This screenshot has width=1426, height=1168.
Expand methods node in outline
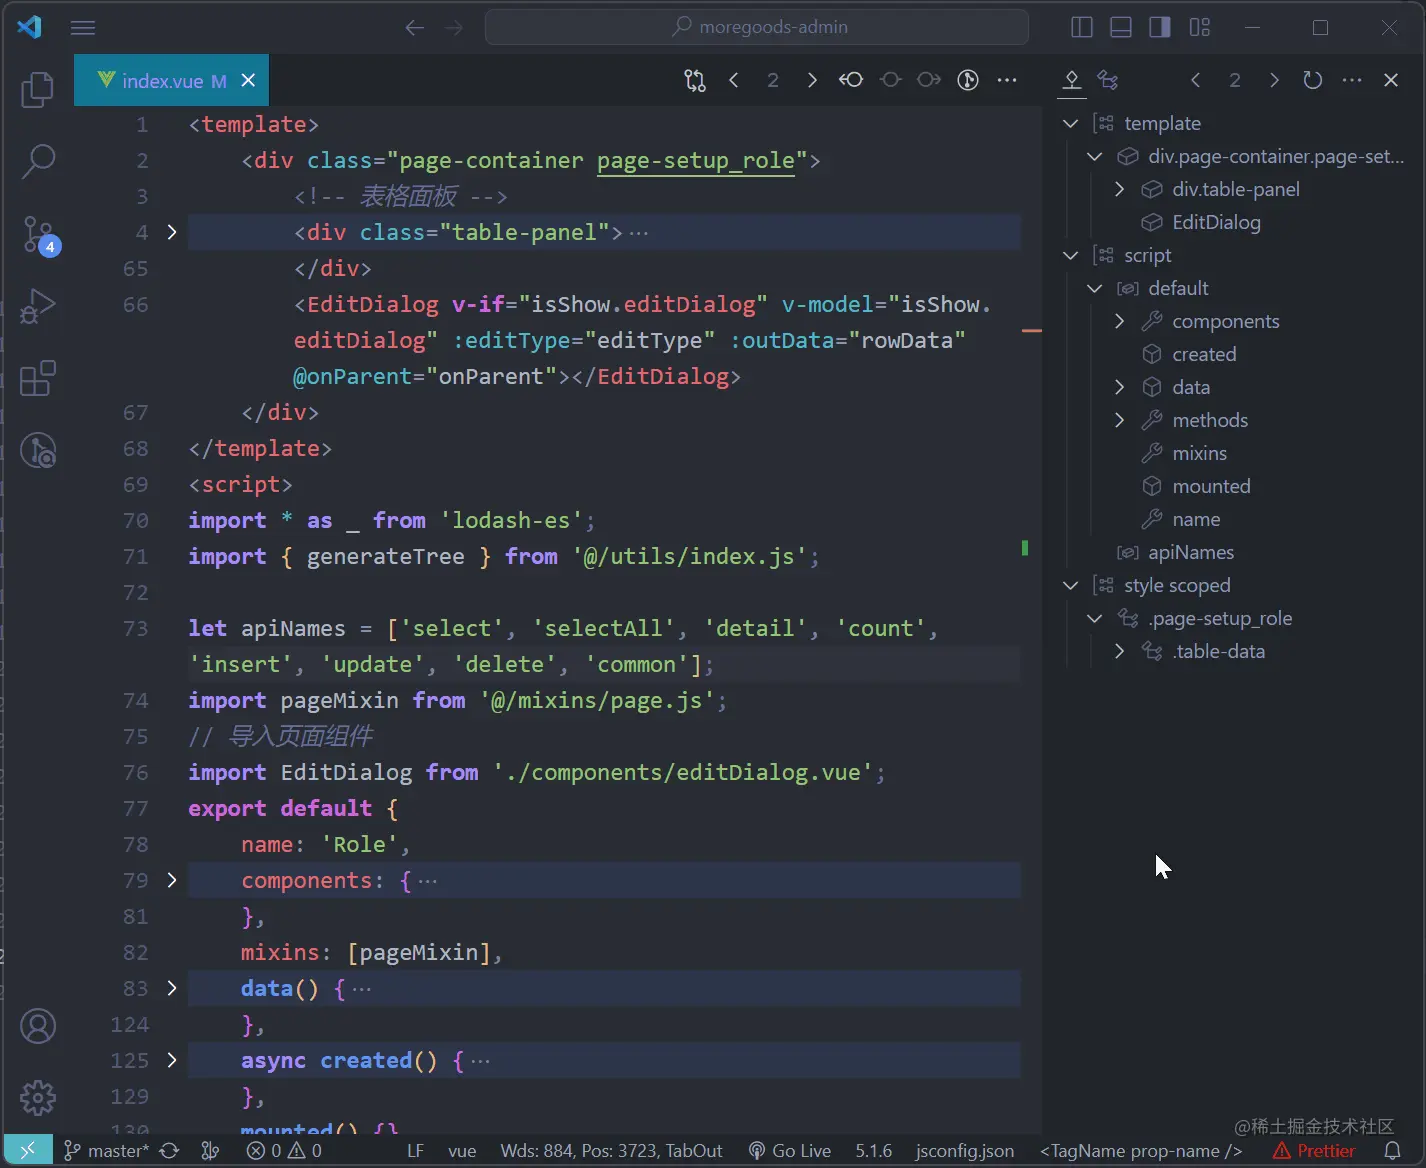(1119, 420)
